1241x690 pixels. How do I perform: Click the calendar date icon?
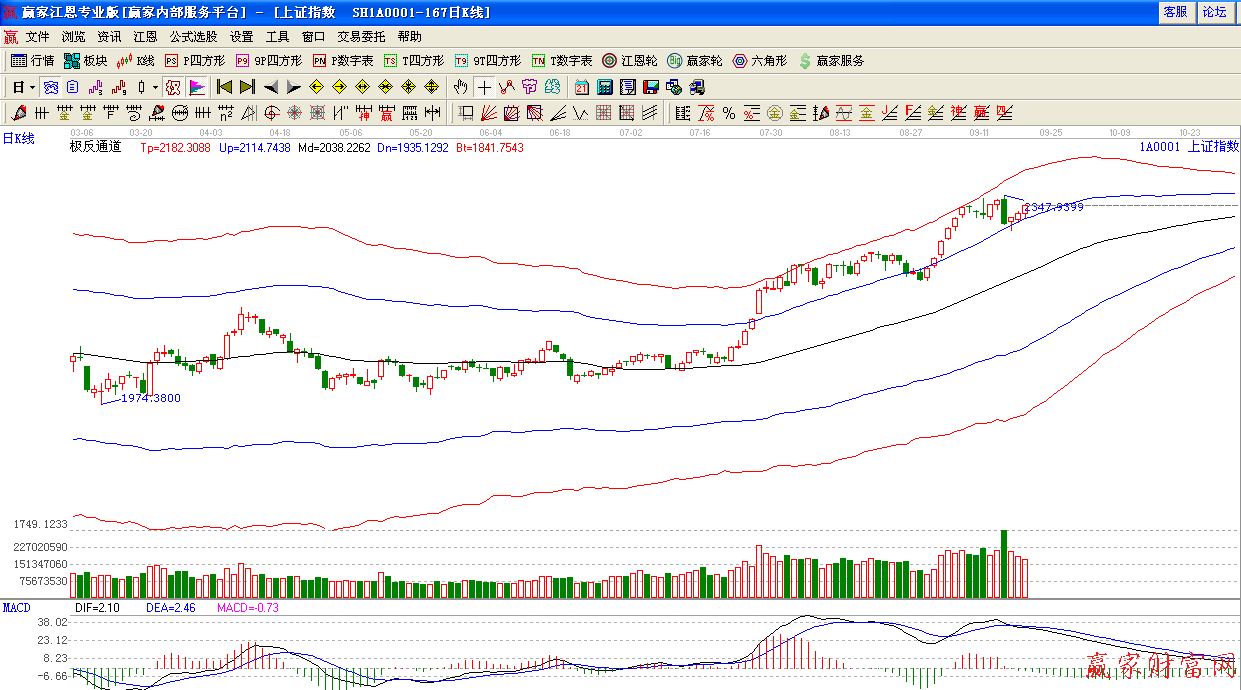[581, 87]
